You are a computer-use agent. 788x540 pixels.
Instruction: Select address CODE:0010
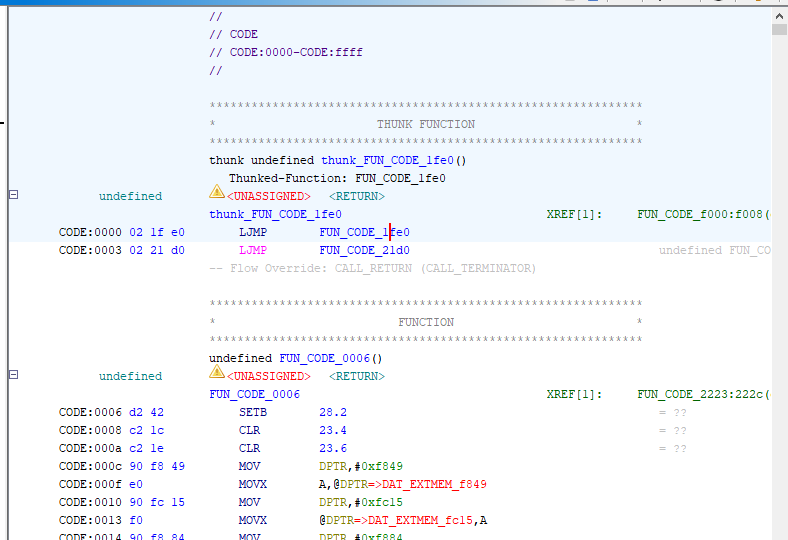[90, 503]
